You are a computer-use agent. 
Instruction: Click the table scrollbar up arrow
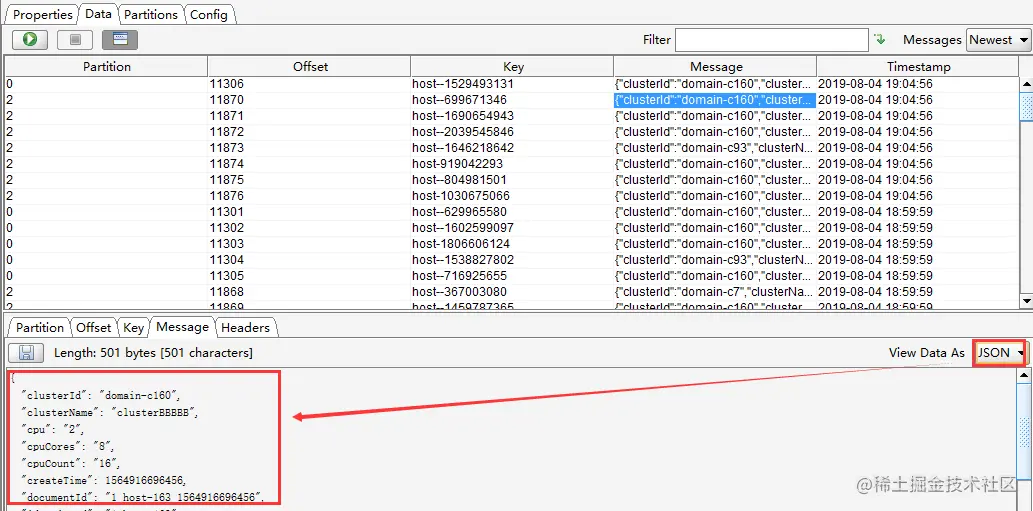(1026, 84)
